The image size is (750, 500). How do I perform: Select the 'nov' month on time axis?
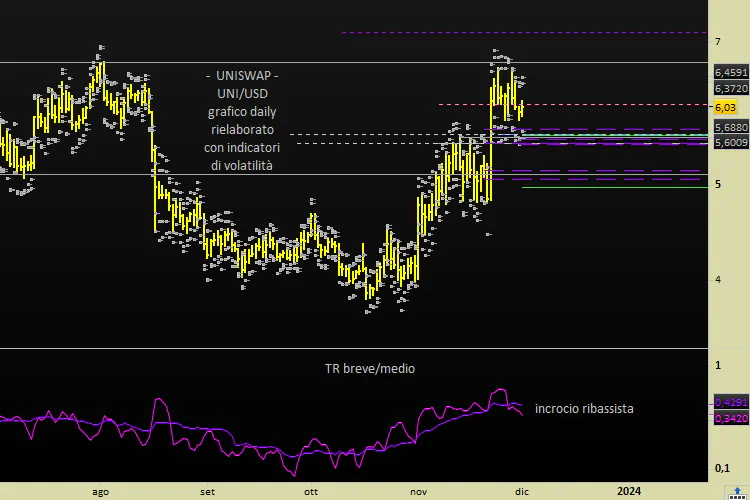[x=418, y=491]
